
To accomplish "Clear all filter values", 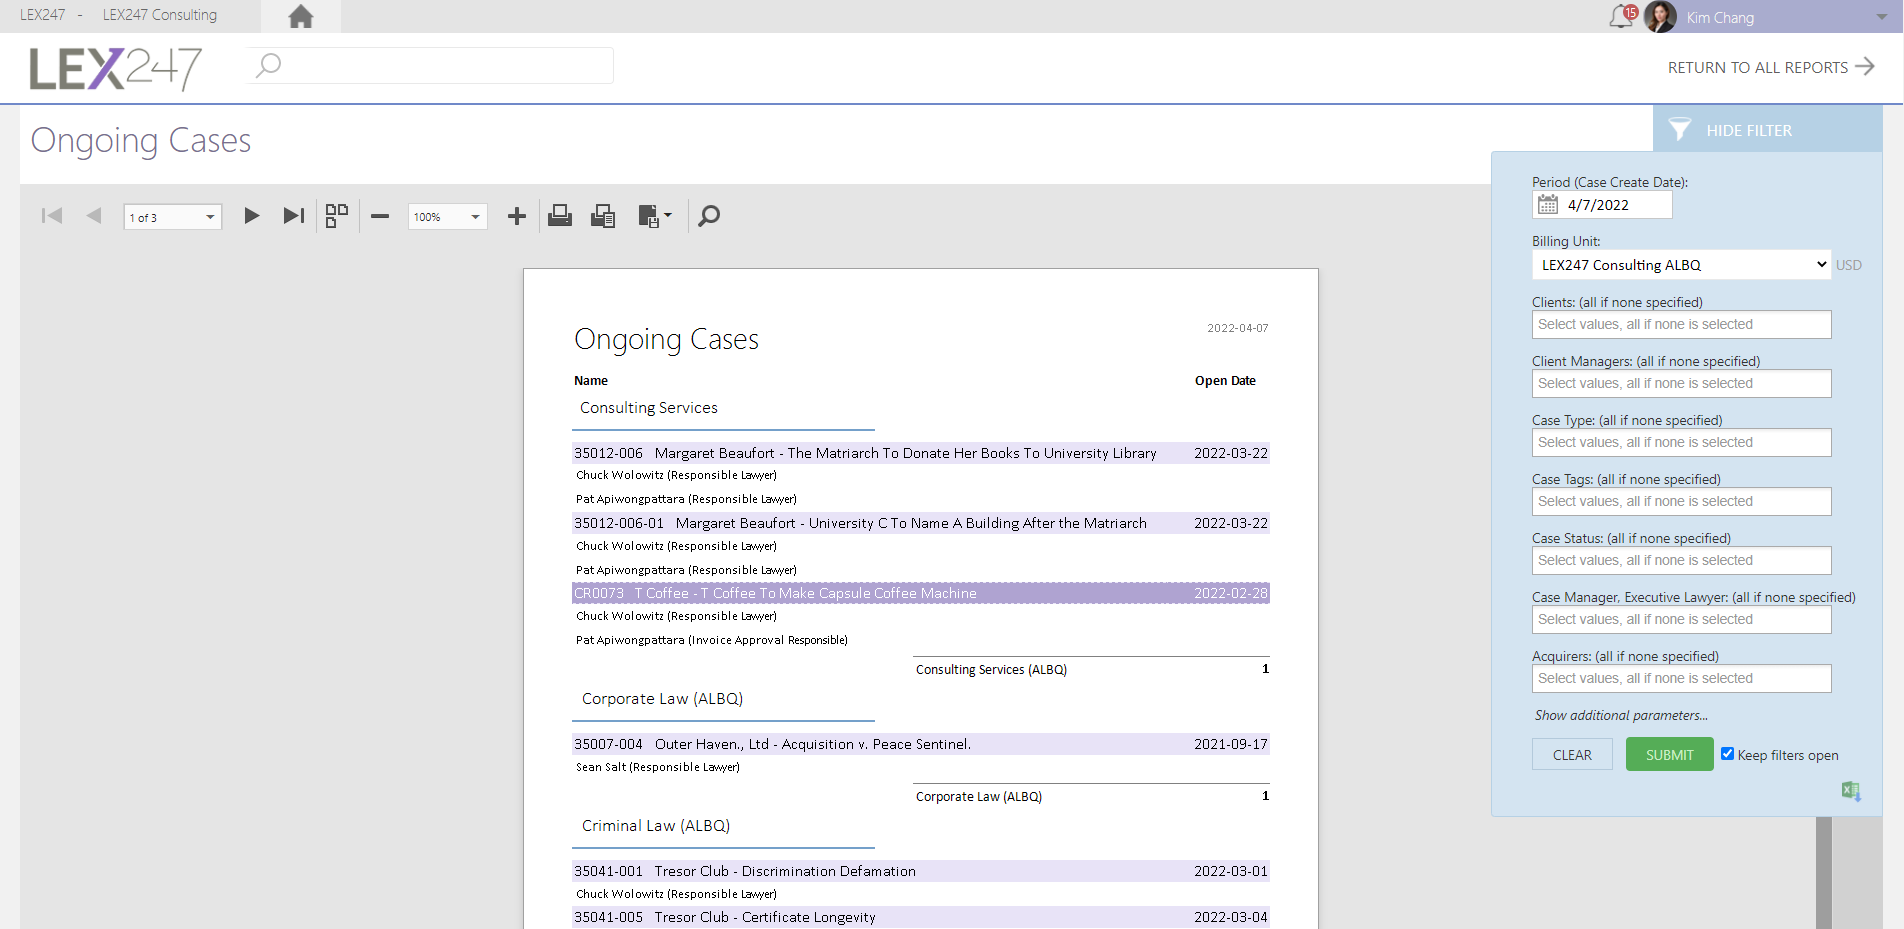I will 1572,755.
